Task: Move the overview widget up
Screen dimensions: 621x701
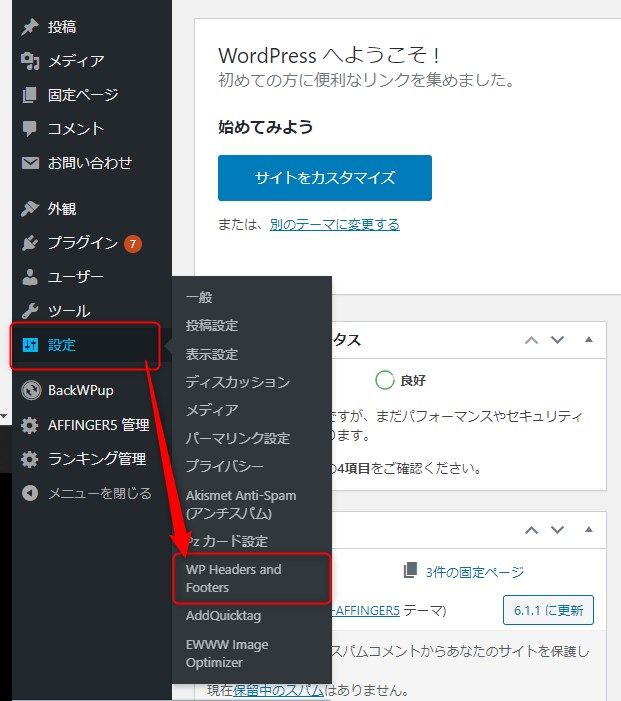Action: pyautogui.click(x=531, y=531)
